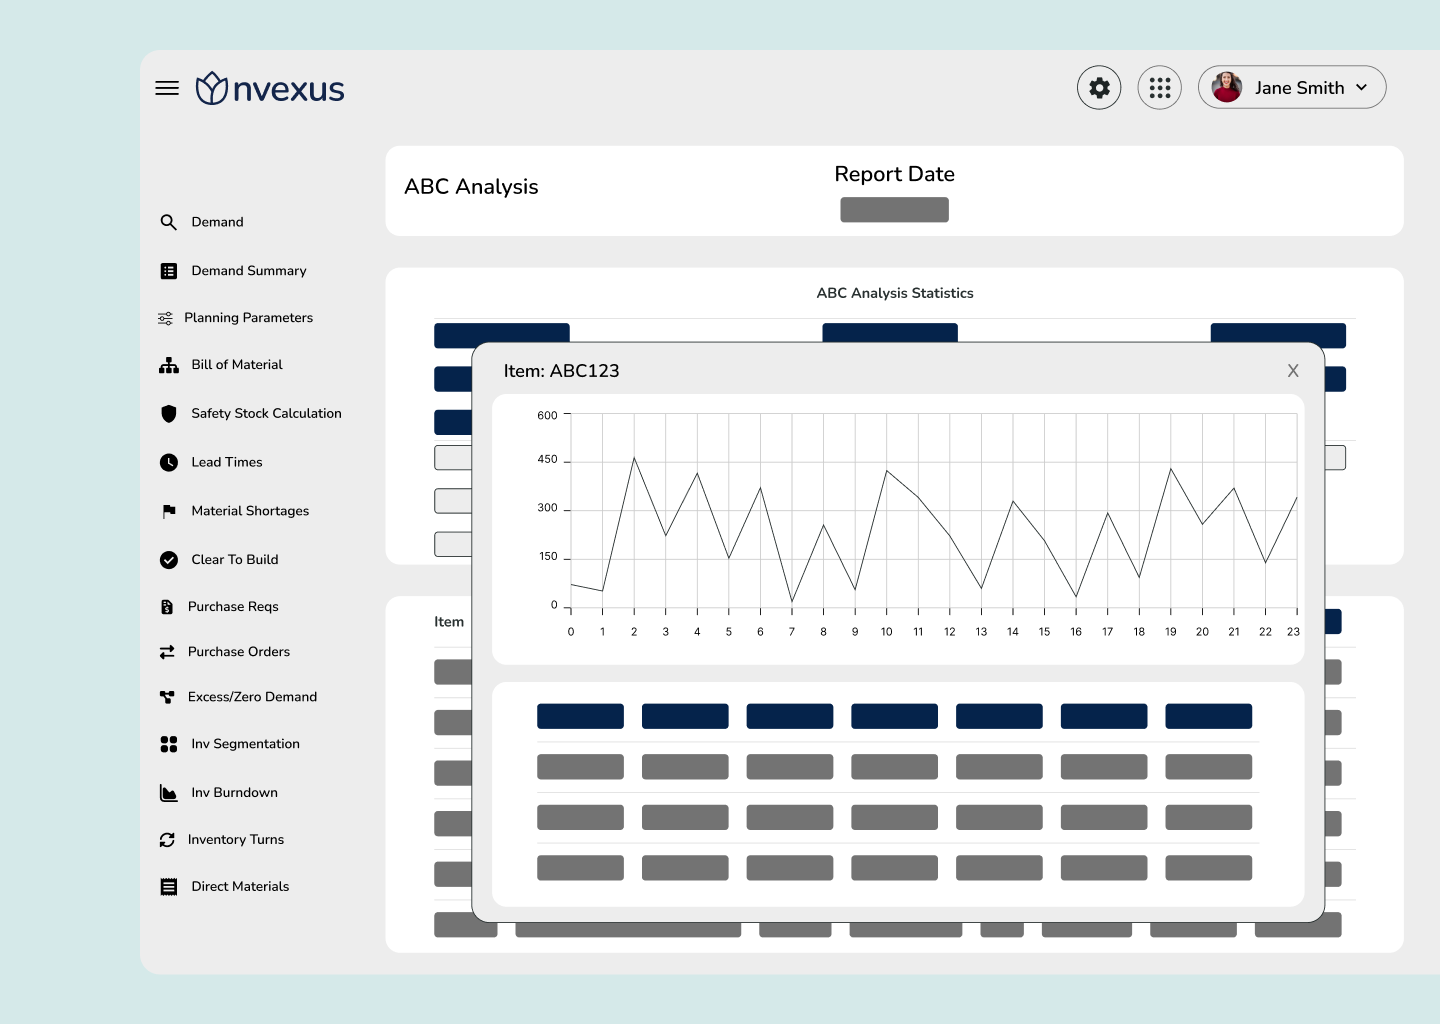
Task: Click the Item column header
Action: pos(449,622)
